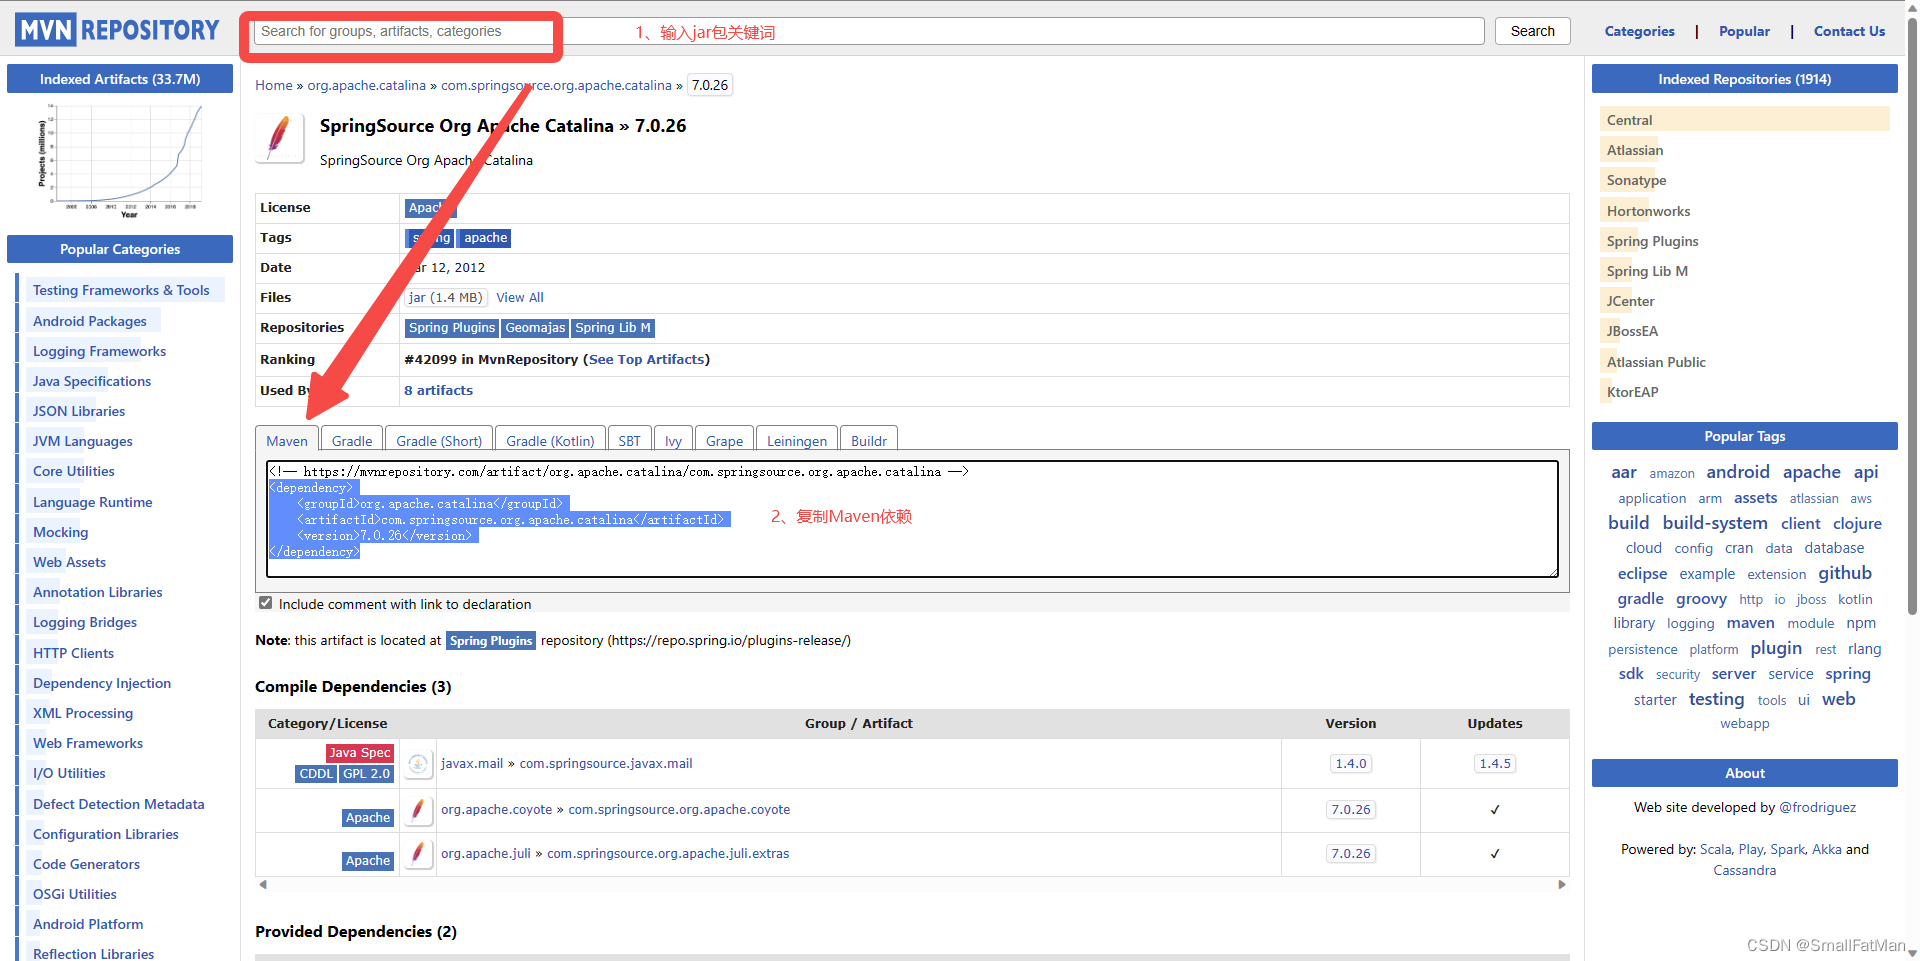The image size is (1920, 961).
Task: Open Android Packages category
Action: pos(90,321)
